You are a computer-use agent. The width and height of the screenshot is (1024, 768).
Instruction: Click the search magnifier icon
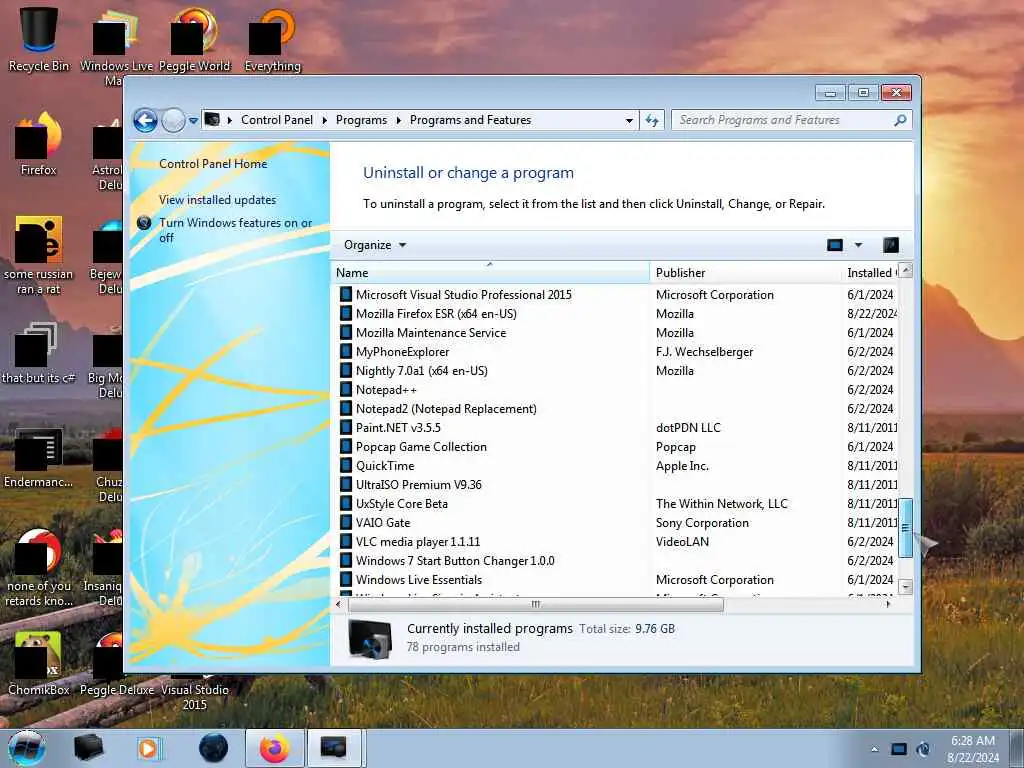coord(901,120)
